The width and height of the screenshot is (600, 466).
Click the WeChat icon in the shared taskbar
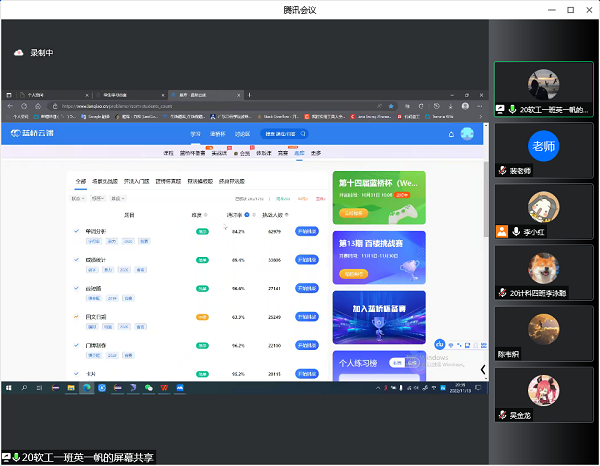(x=149, y=386)
